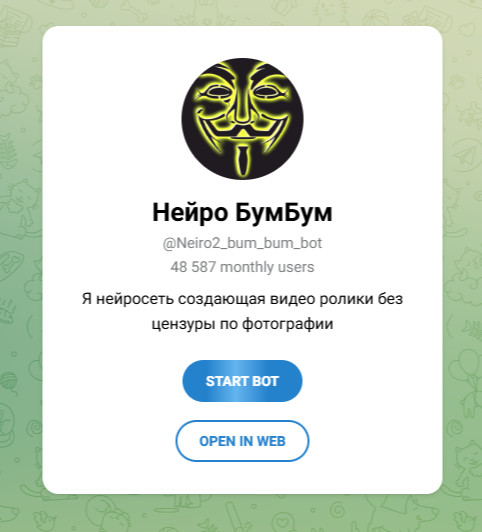This screenshot has width=482, height=532.
Task: Click the green patterned background below the card
Action: 242,513
